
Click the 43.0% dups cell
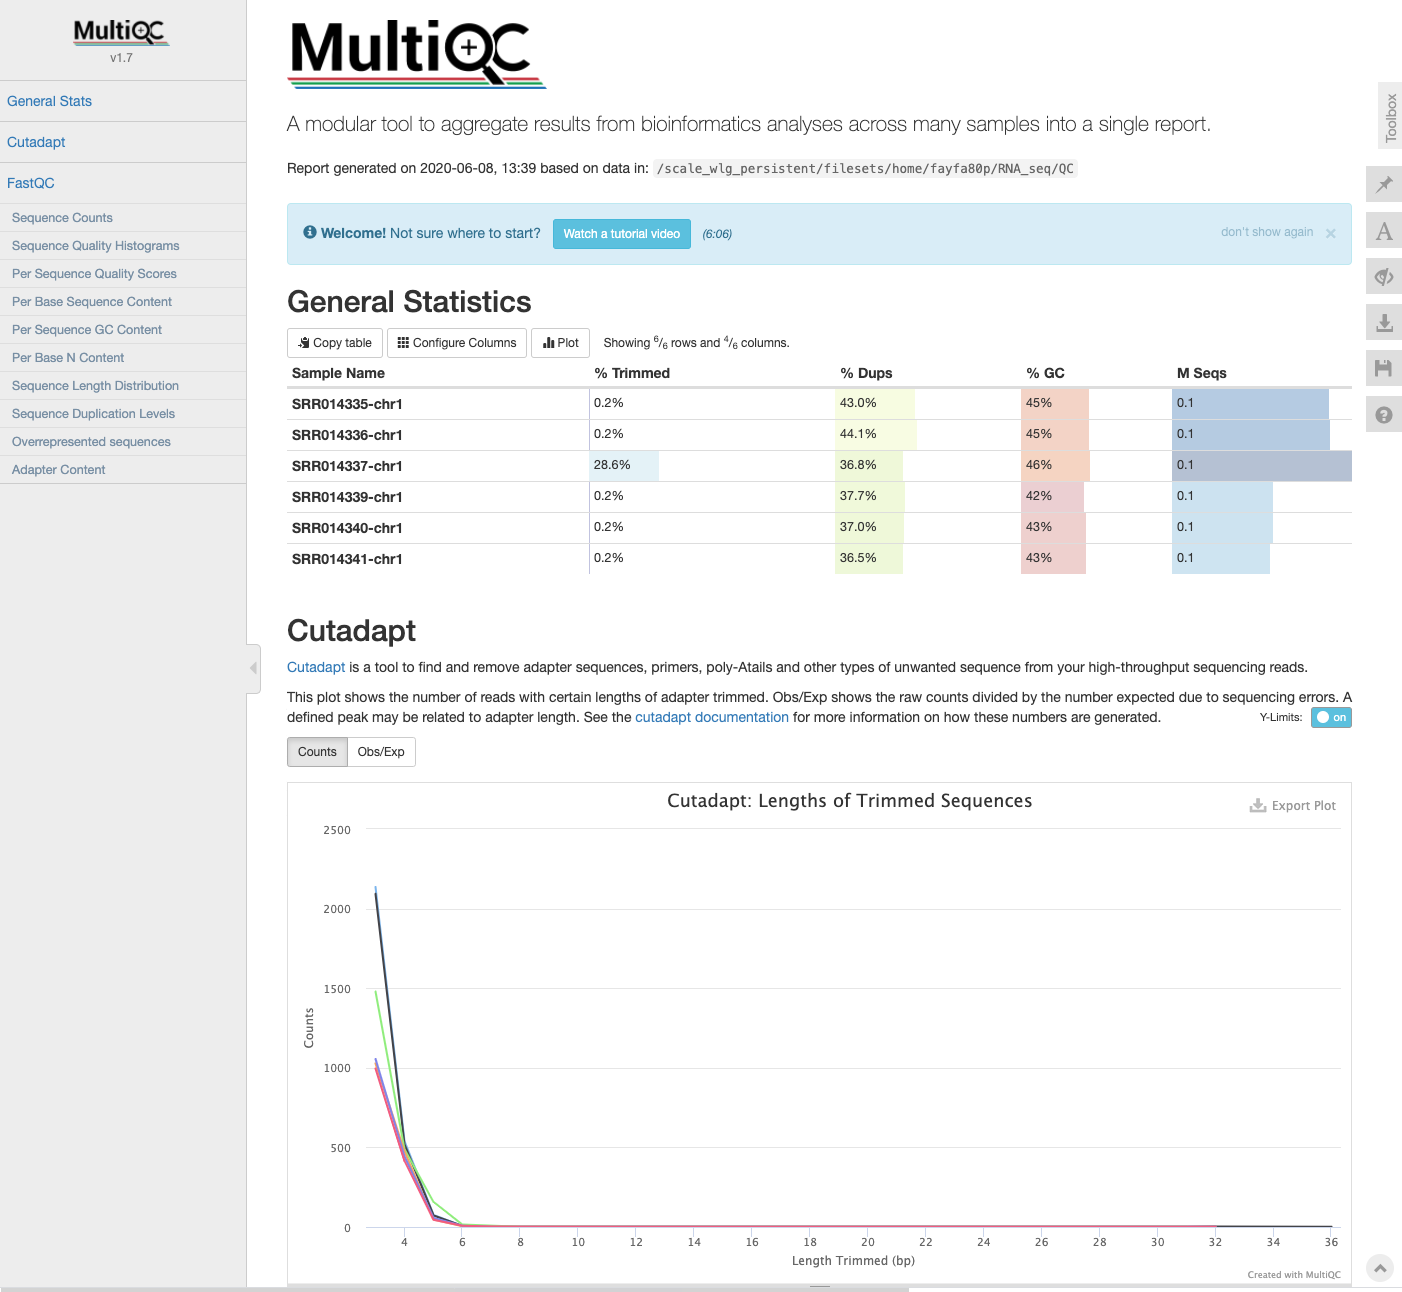[x=928, y=404]
